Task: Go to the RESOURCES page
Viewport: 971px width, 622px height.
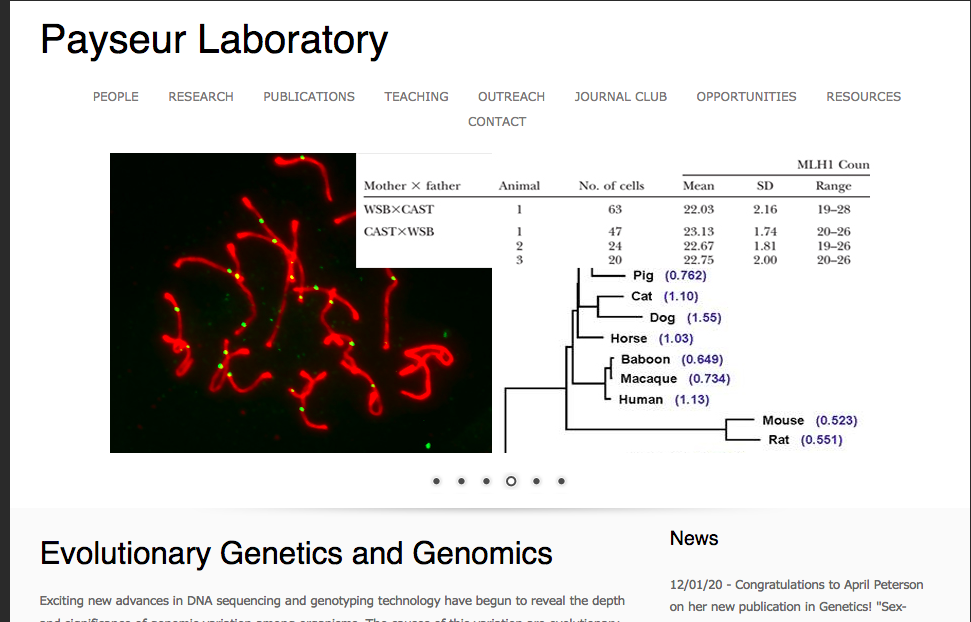Action: coord(863,97)
